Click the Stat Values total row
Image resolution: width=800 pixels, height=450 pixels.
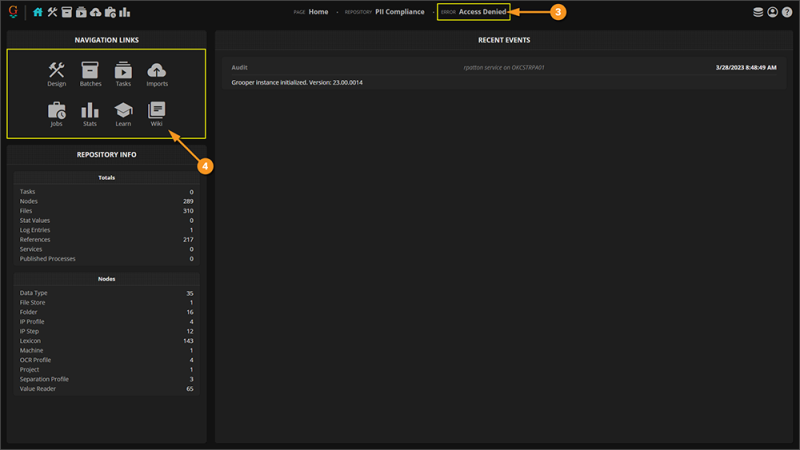coord(107,220)
